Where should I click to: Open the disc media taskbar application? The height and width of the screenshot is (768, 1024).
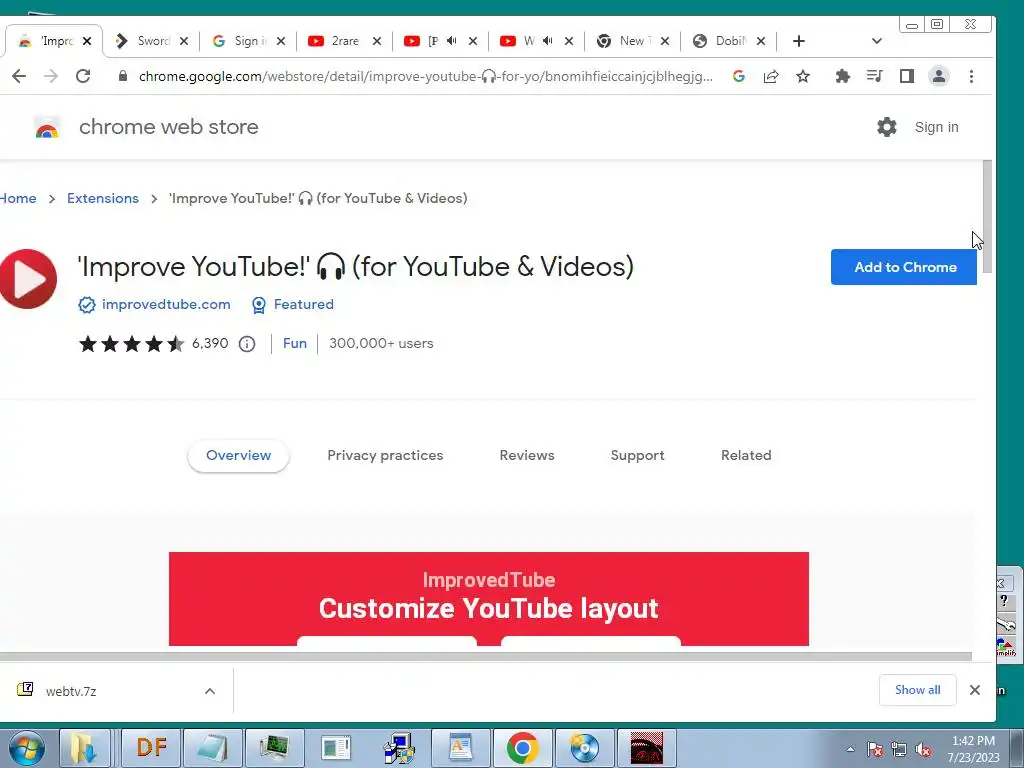[584, 748]
